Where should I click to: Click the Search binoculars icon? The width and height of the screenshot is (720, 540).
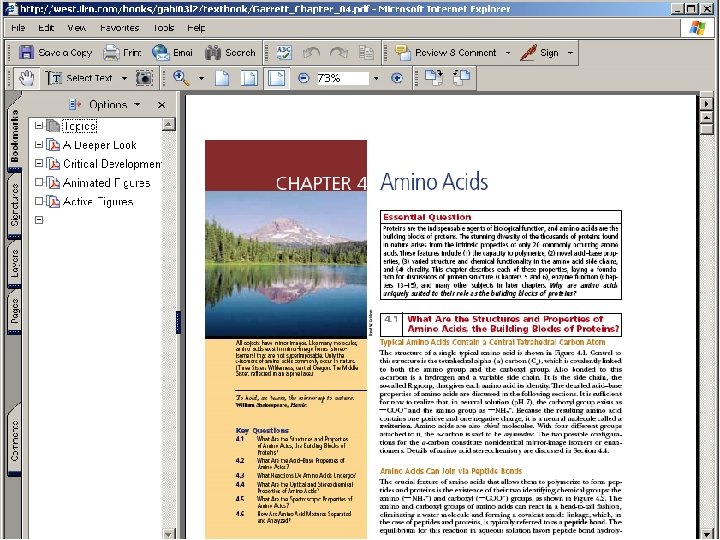tap(213, 53)
